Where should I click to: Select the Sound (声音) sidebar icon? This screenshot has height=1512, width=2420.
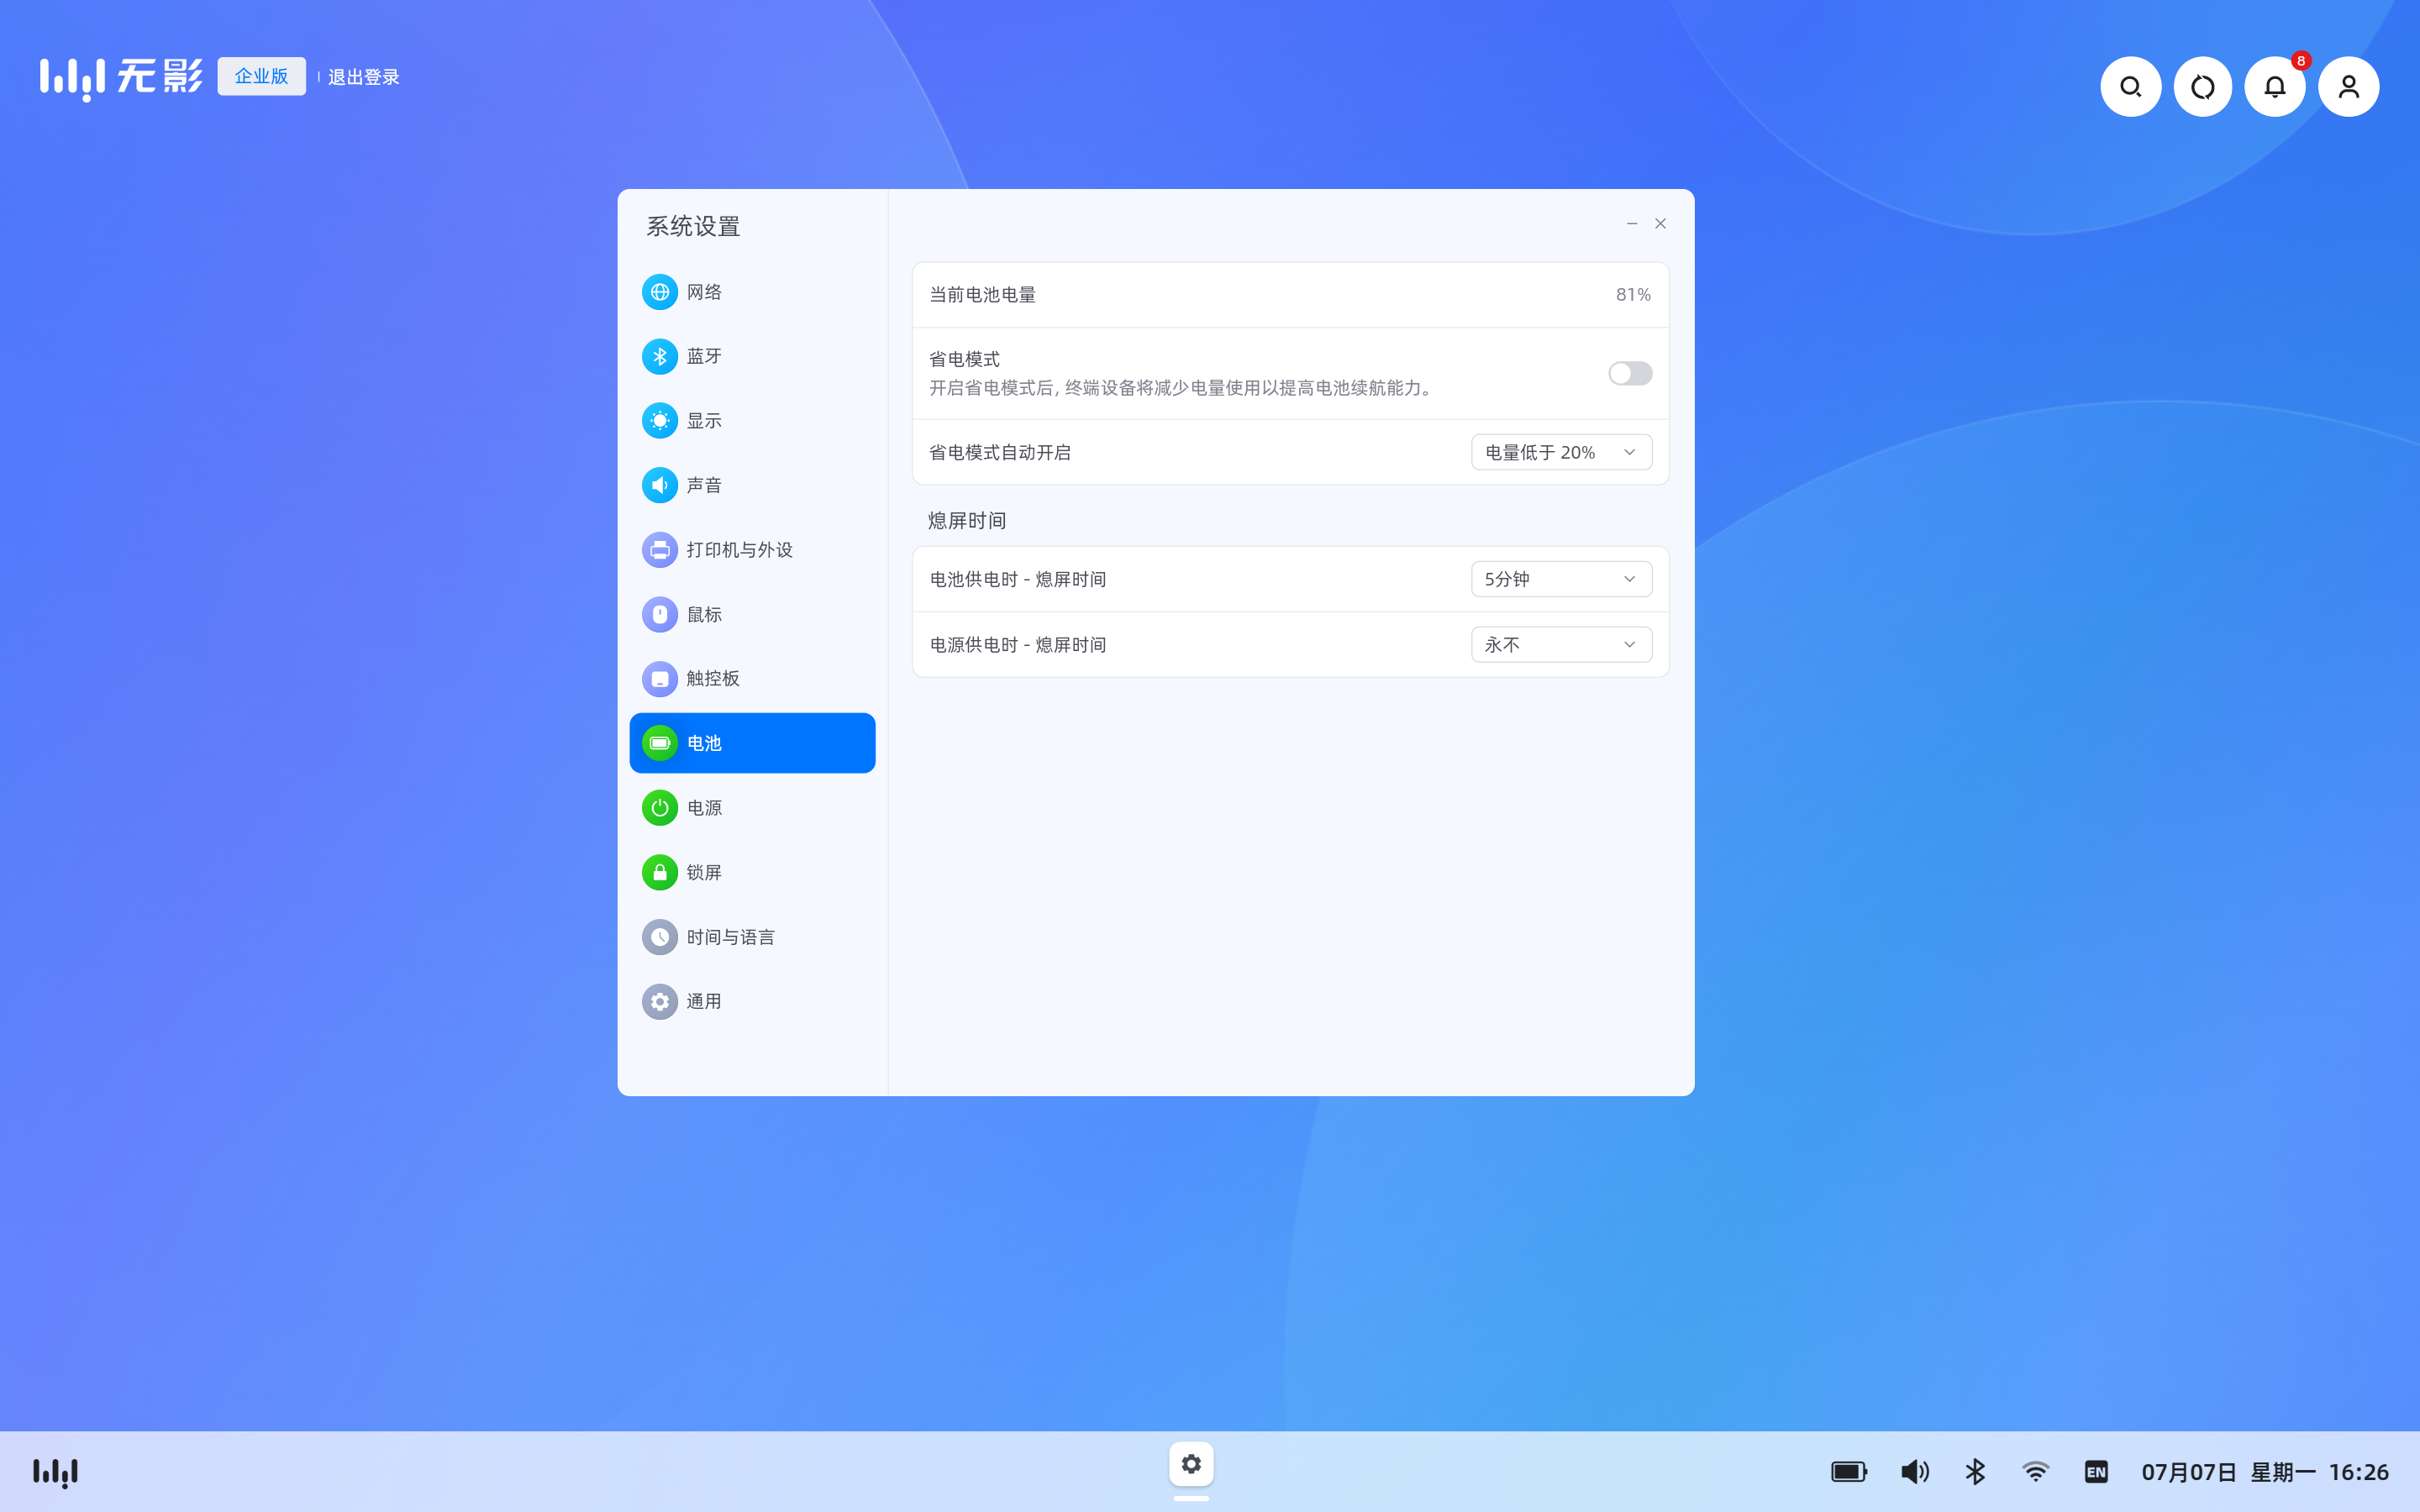659,485
